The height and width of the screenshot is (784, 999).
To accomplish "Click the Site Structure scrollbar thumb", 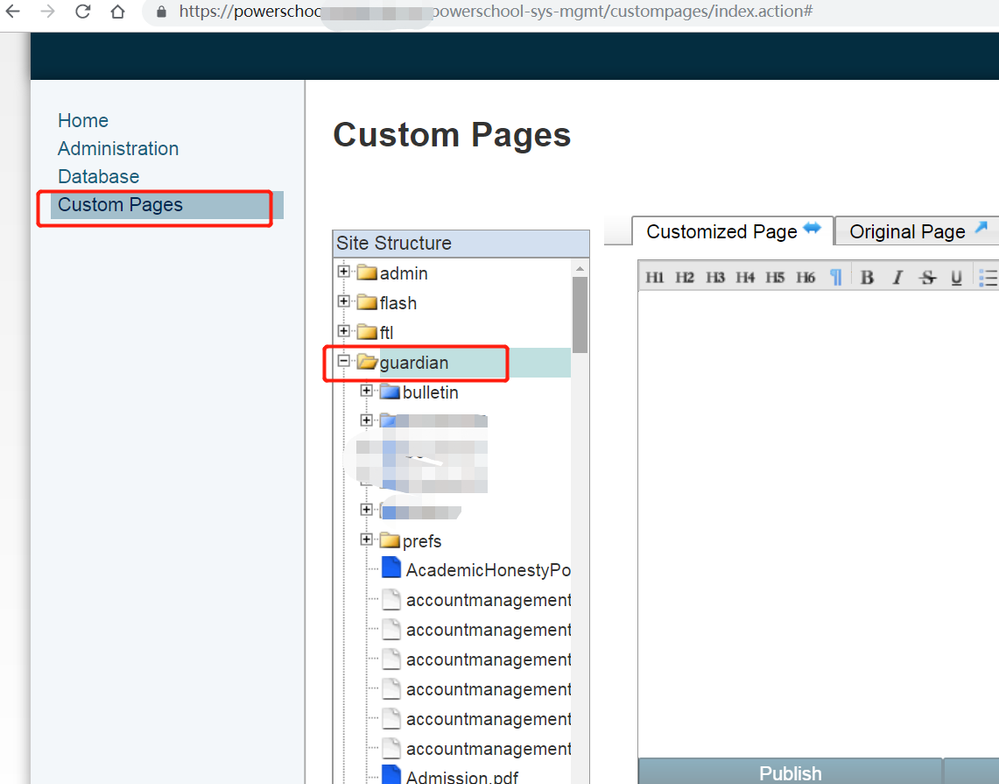I will (580, 315).
